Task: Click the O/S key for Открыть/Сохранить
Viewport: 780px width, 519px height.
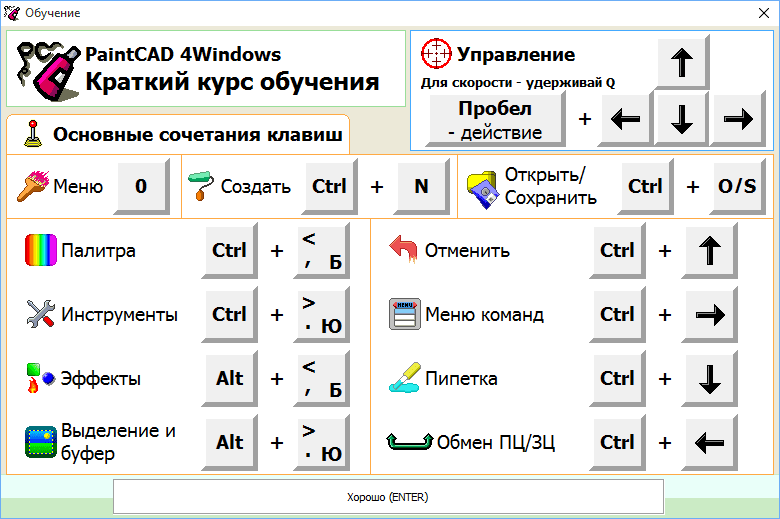Action: click(737, 186)
